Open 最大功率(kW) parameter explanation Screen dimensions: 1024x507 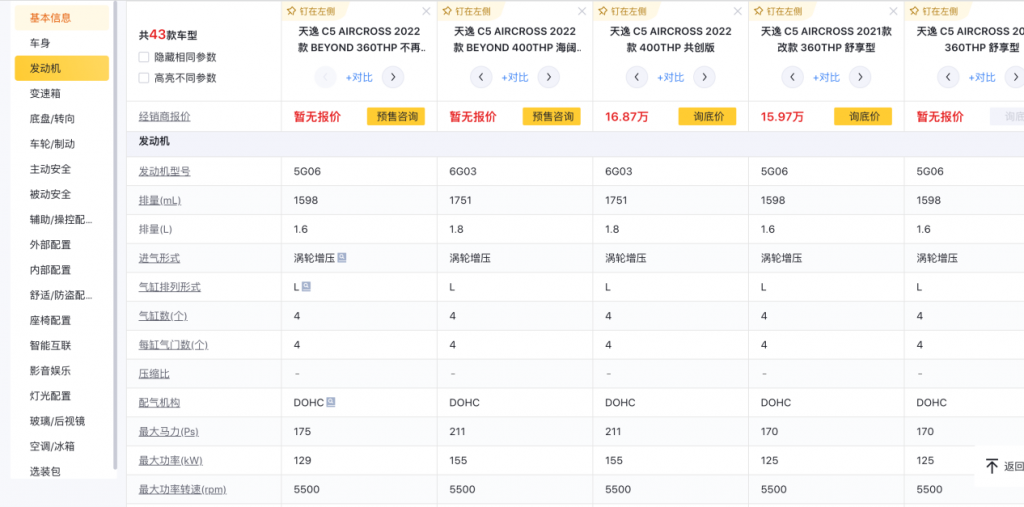tap(170, 461)
